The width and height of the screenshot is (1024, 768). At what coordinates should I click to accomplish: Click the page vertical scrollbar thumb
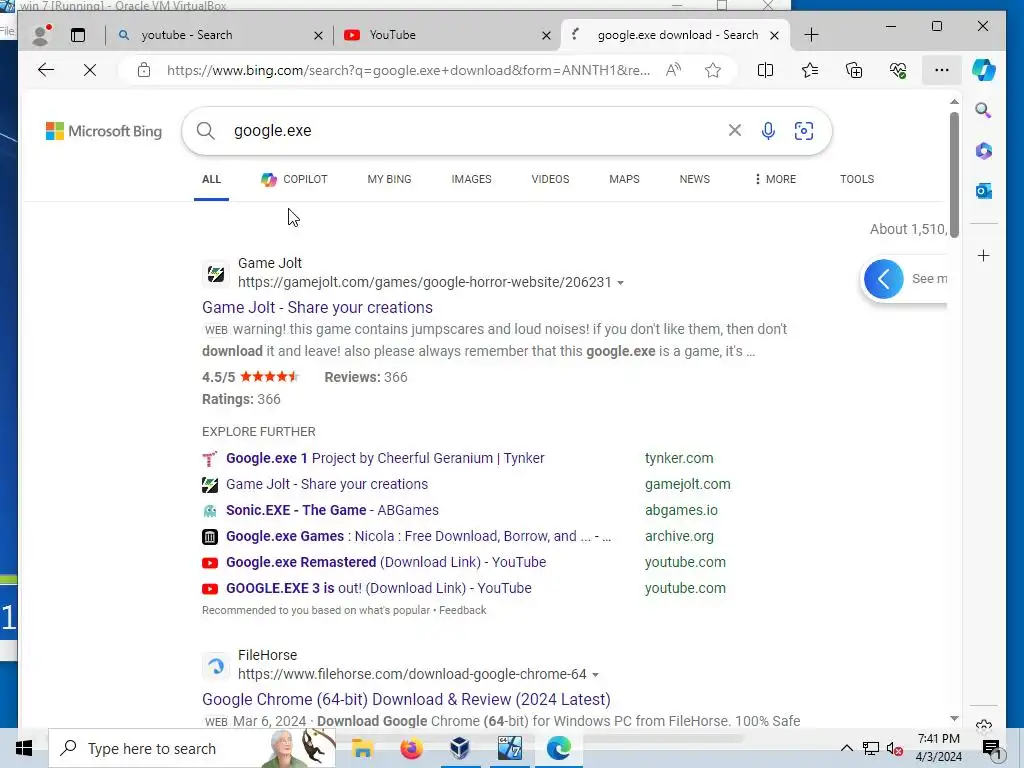[x=954, y=175]
